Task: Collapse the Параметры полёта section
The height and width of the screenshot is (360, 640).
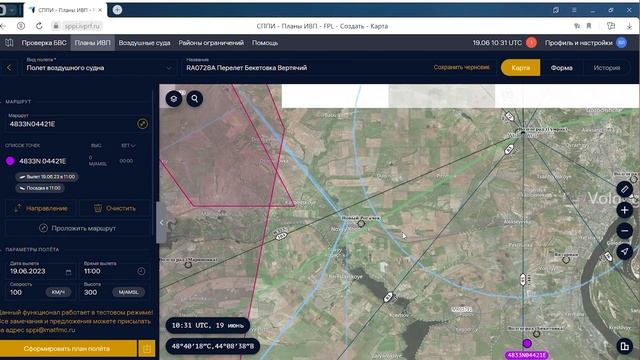Action: (32, 249)
